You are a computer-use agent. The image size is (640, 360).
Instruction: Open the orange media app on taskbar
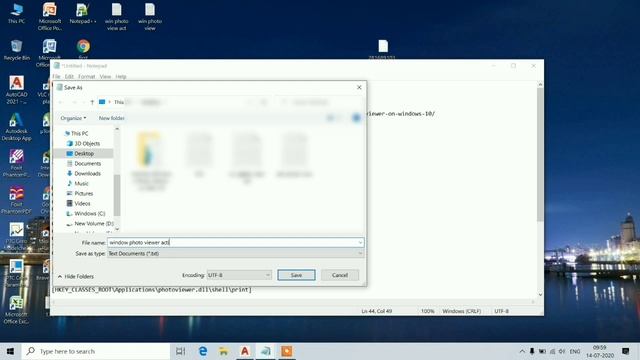click(x=287, y=351)
